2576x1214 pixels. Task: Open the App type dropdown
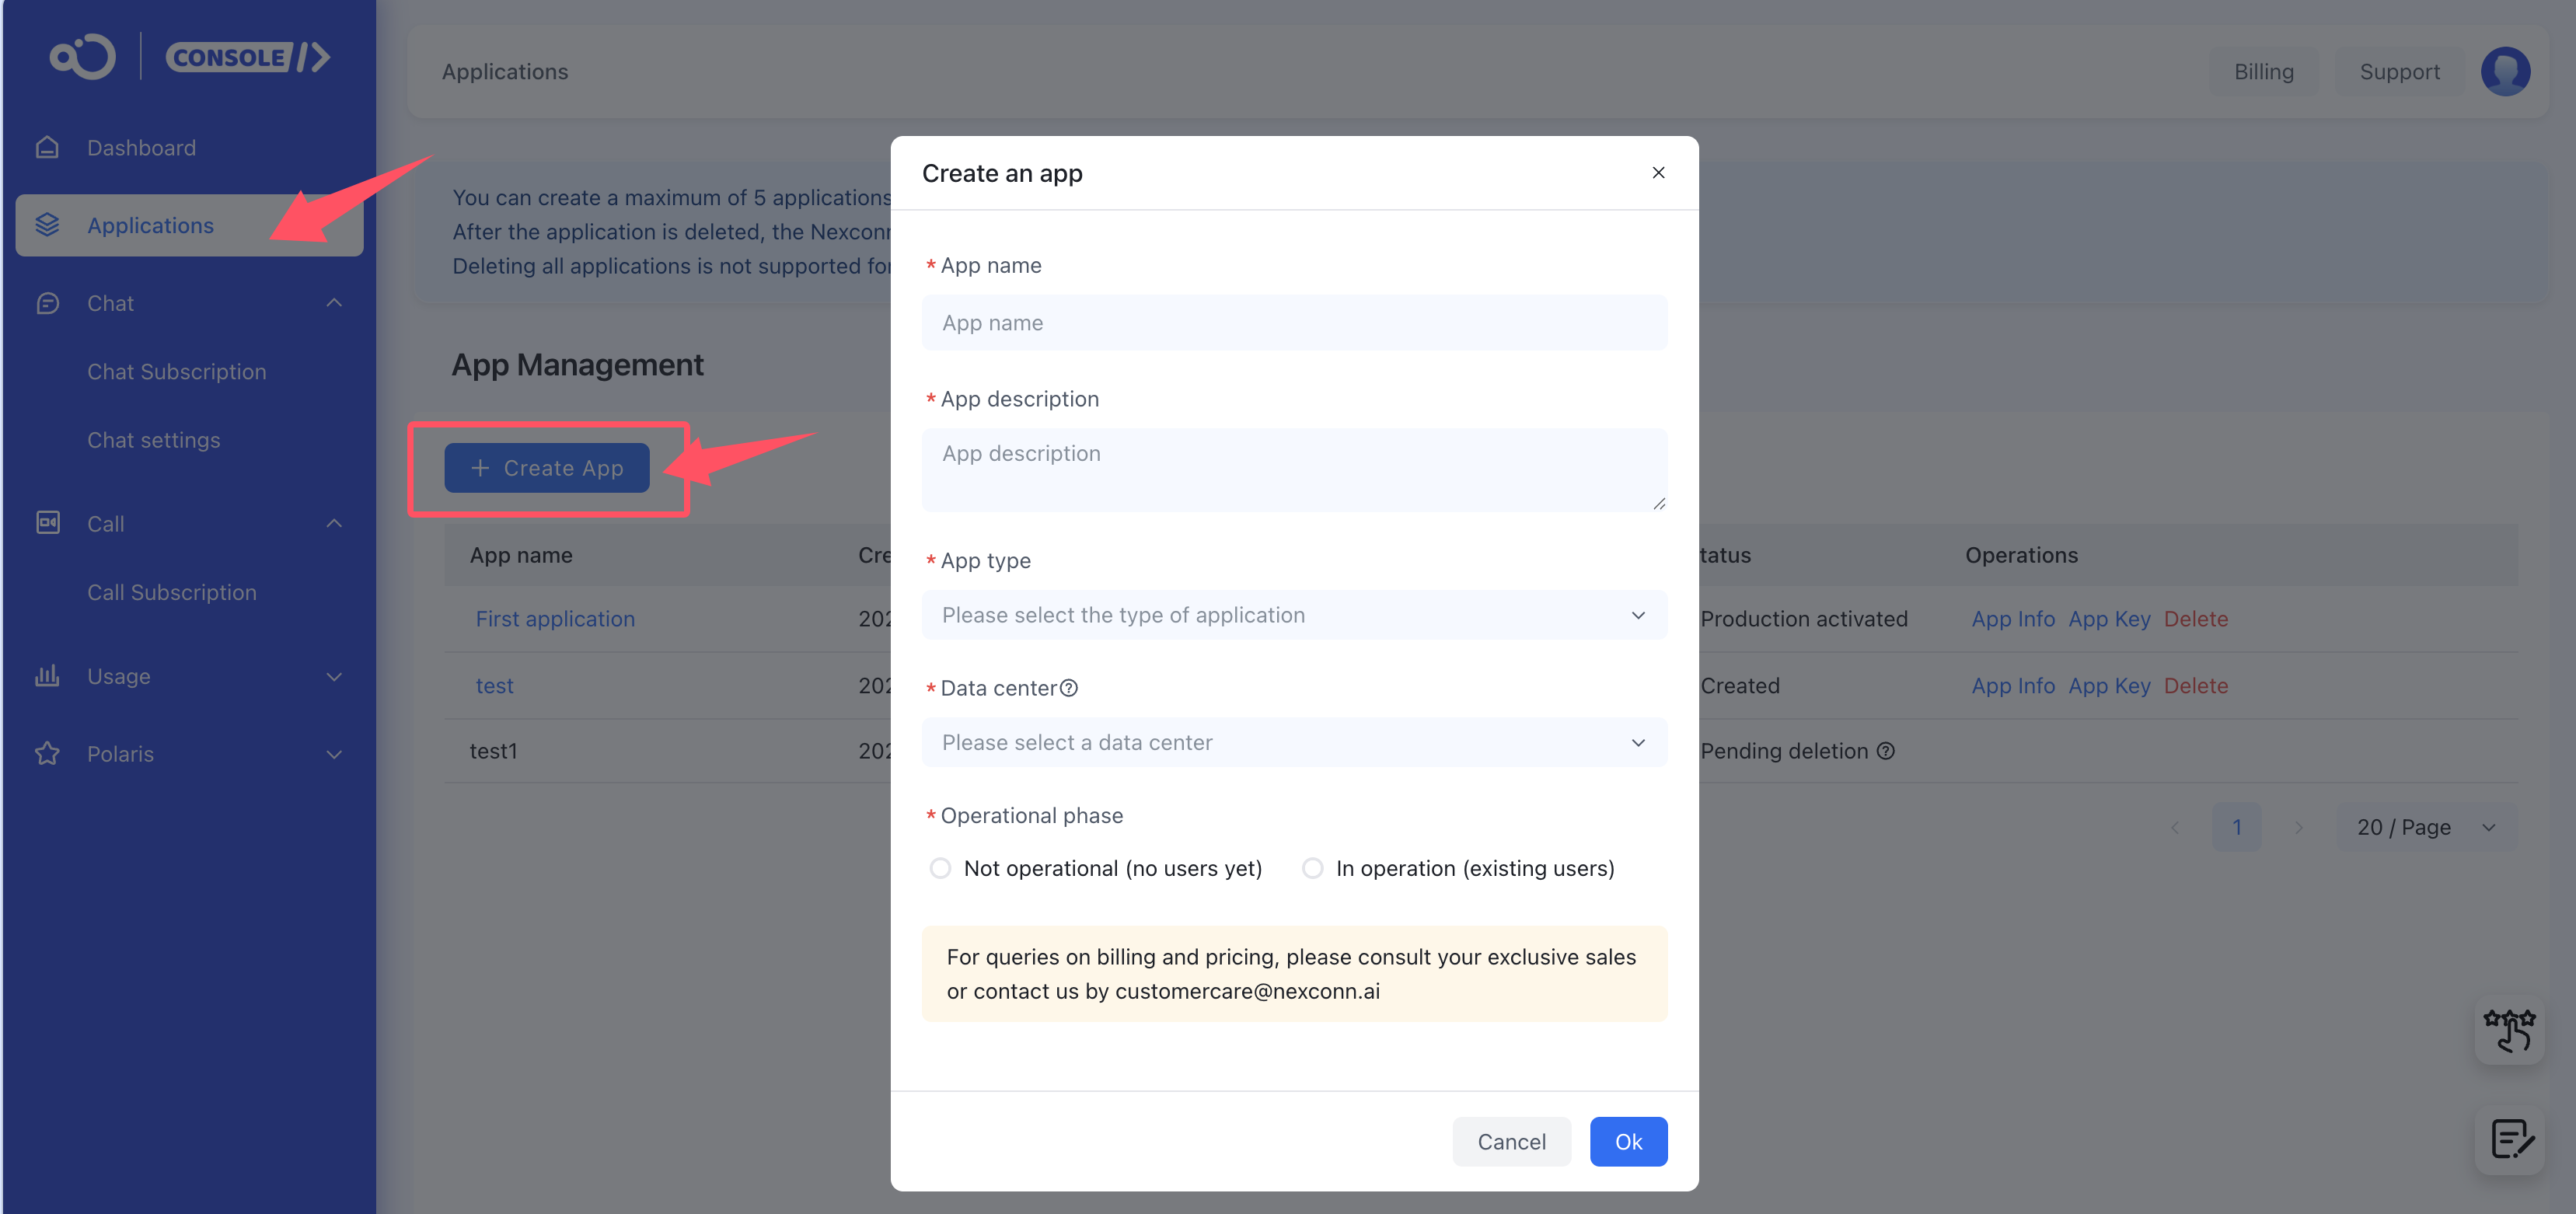tap(1293, 615)
